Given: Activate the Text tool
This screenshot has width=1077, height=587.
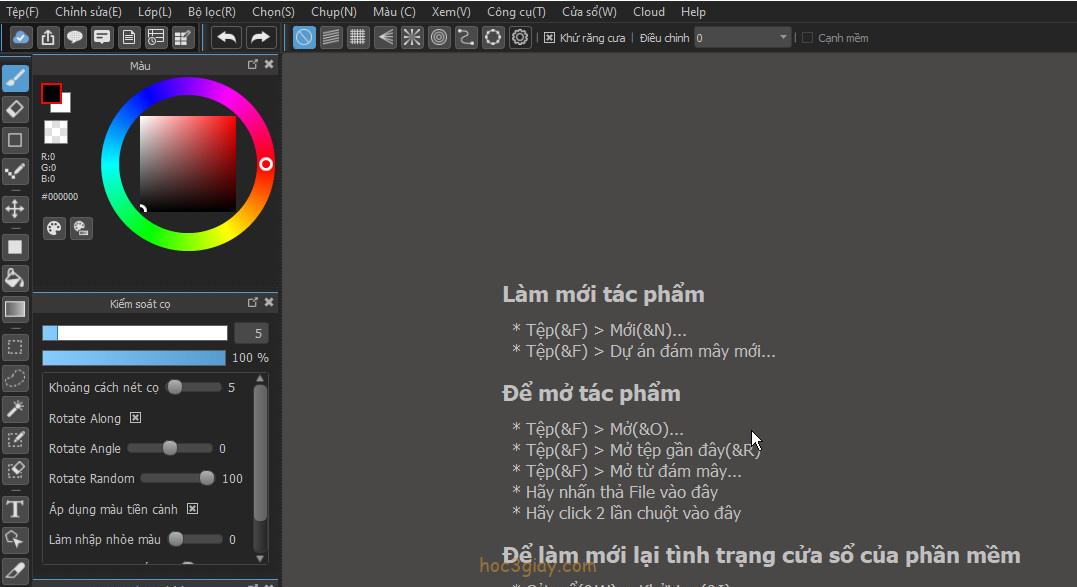Looking at the screenshot, I should [x=15, y=509].
